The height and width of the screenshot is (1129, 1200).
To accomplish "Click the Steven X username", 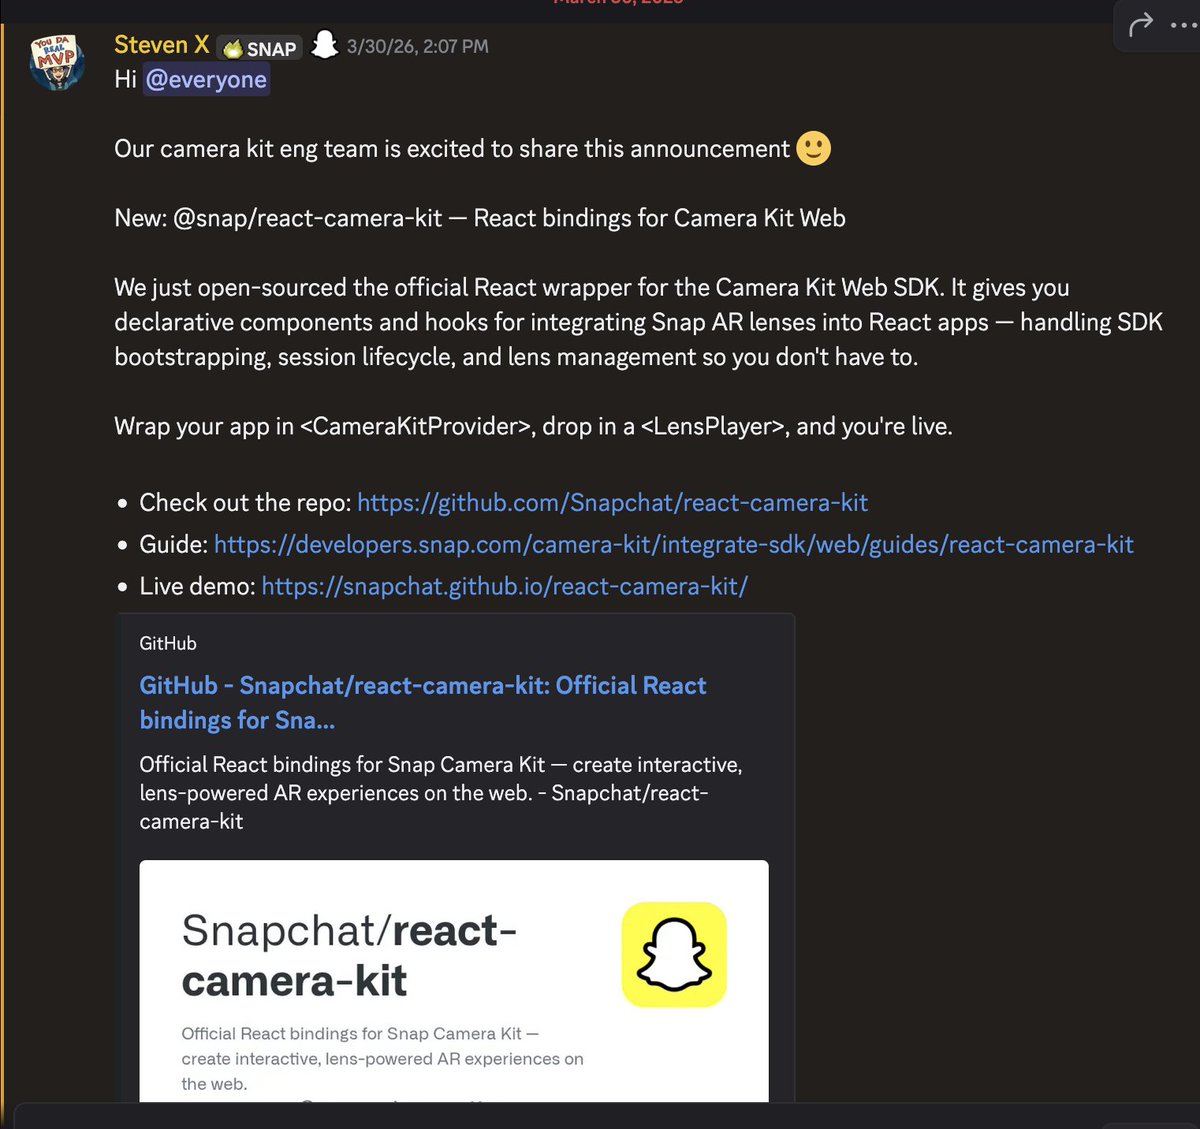I will click(162, 45).
